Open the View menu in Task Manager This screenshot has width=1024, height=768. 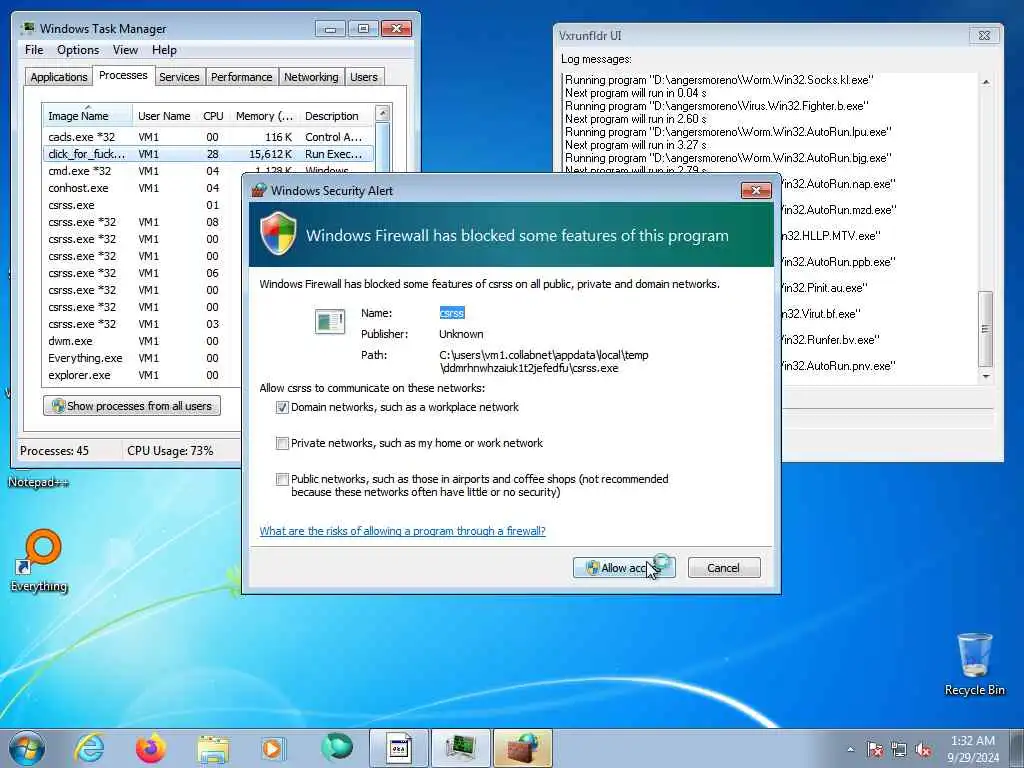click(x=125, y=50)
